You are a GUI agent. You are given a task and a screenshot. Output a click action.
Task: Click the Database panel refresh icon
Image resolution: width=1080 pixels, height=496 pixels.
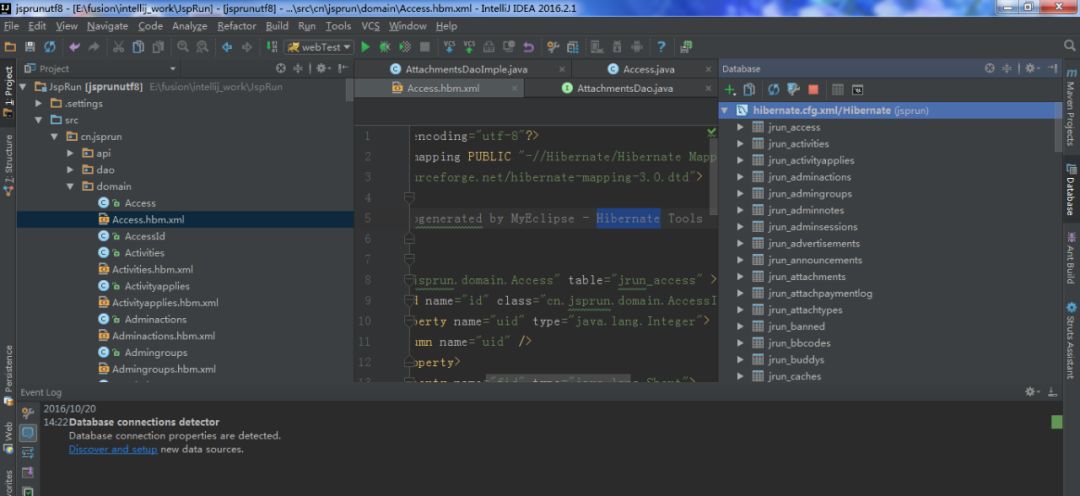coord(773,90)
